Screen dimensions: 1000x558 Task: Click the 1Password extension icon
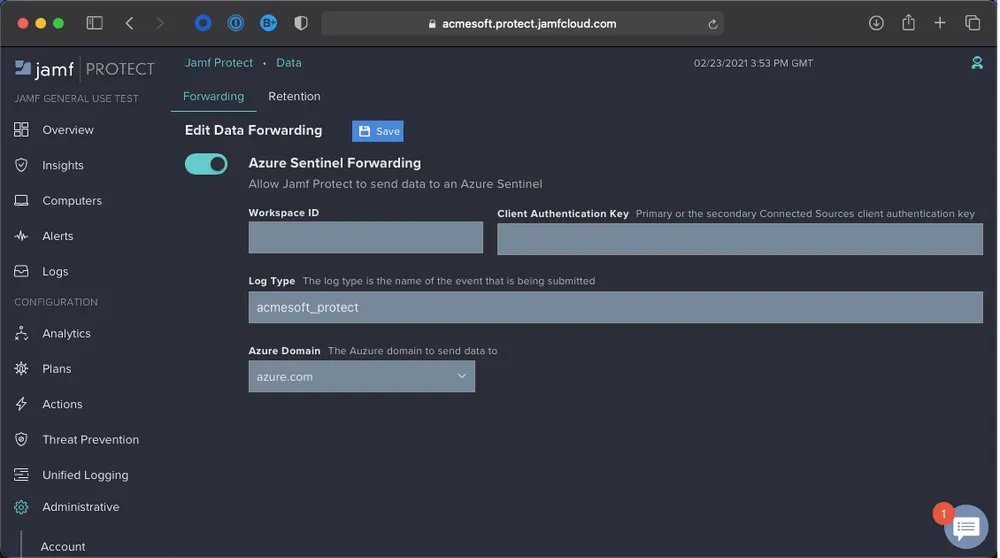(x=235, y=23)
